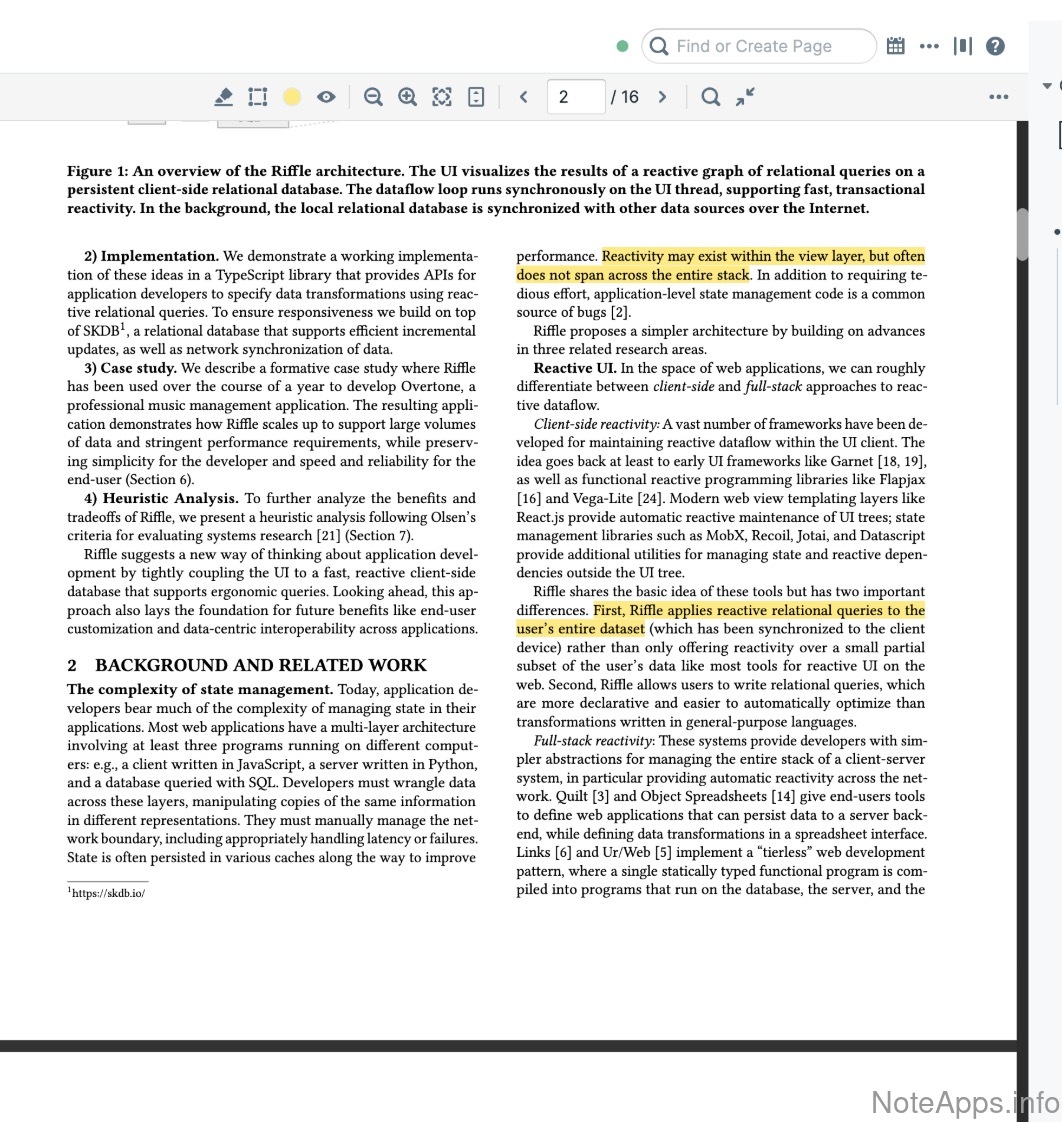Zoom in on the PDF
Screen dimensions: 1062x1122
407,97
